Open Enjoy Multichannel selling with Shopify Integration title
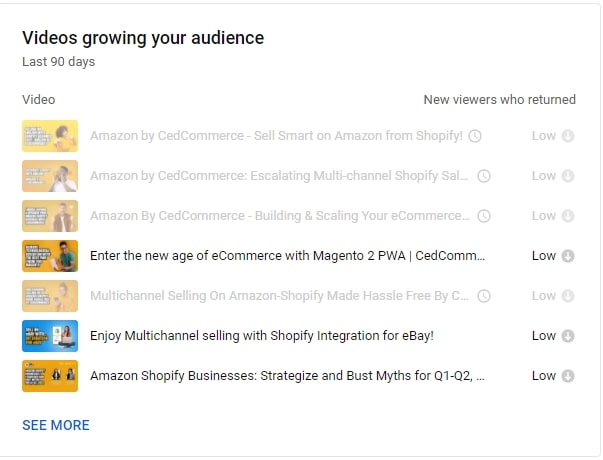 [262, 336]
